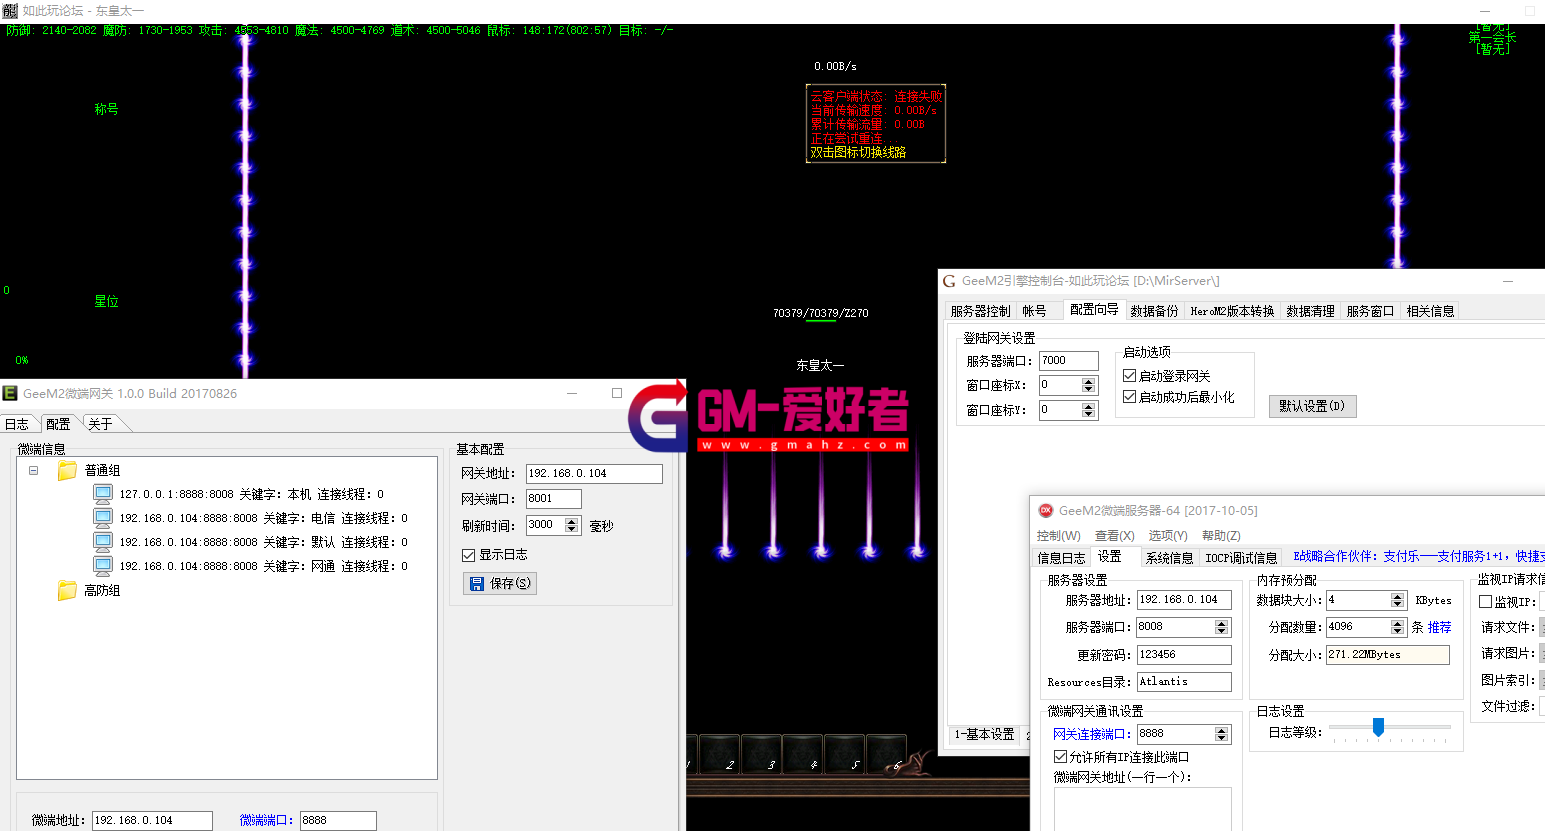This screenshot has height=831, width=1545.
Task: Click the game window title bar icon
Action: point(10,10)
